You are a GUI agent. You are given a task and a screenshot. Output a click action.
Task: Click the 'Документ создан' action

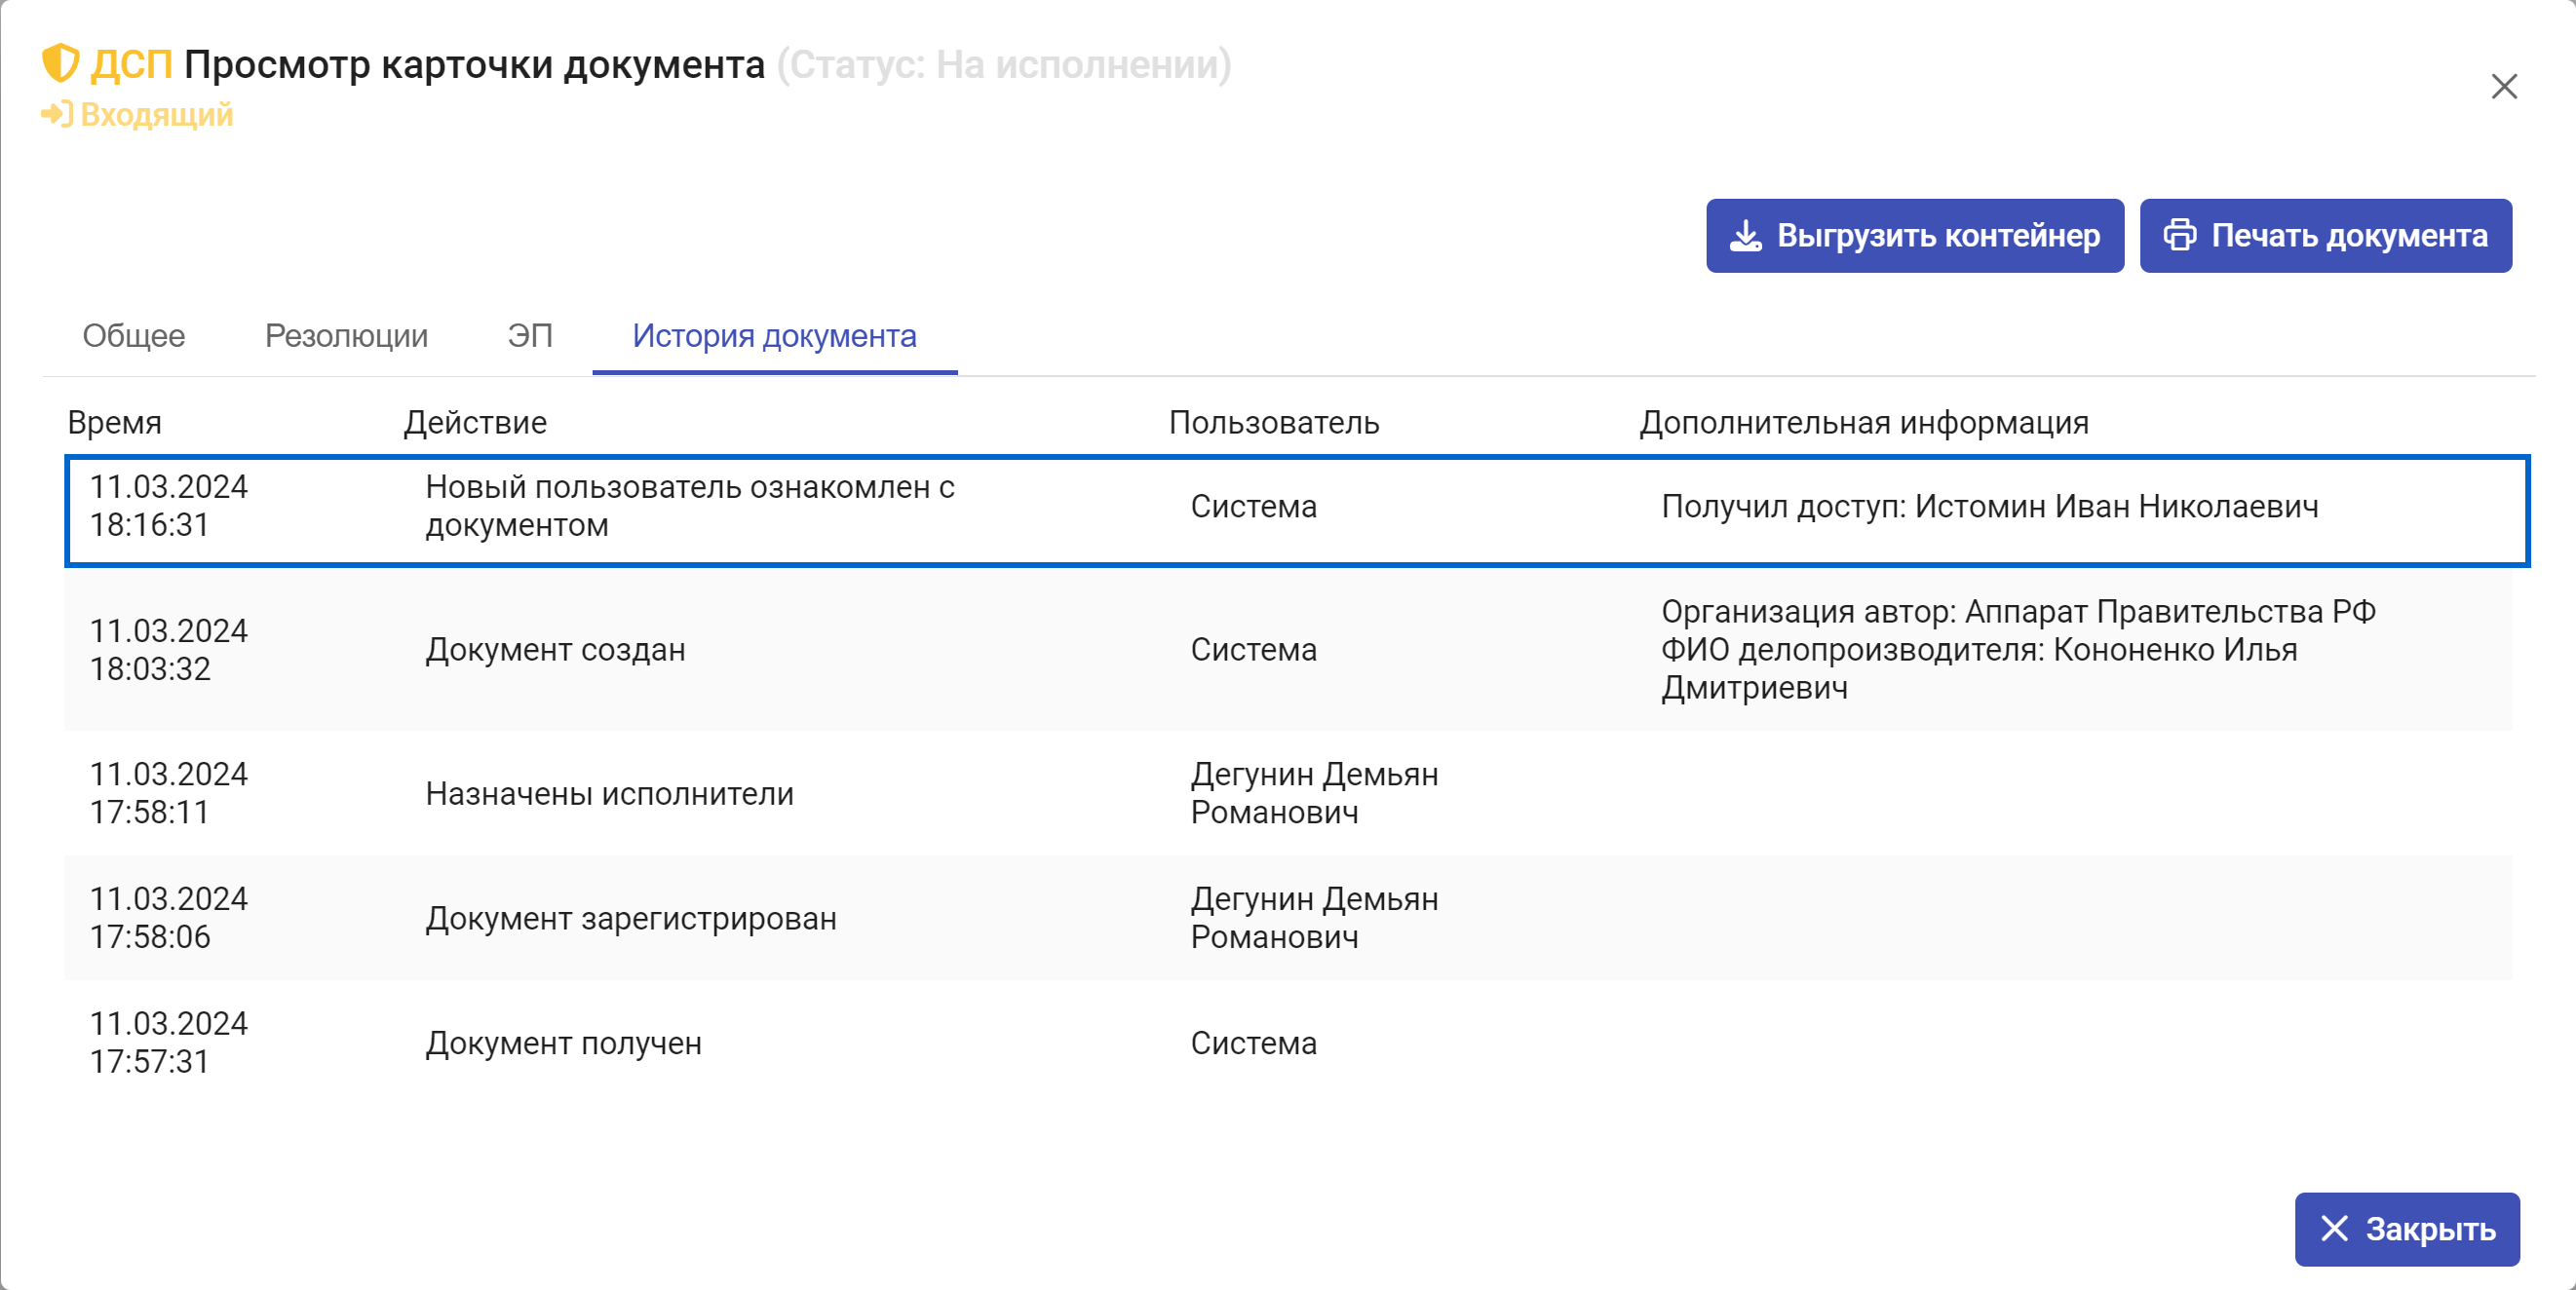pos(555,650)
